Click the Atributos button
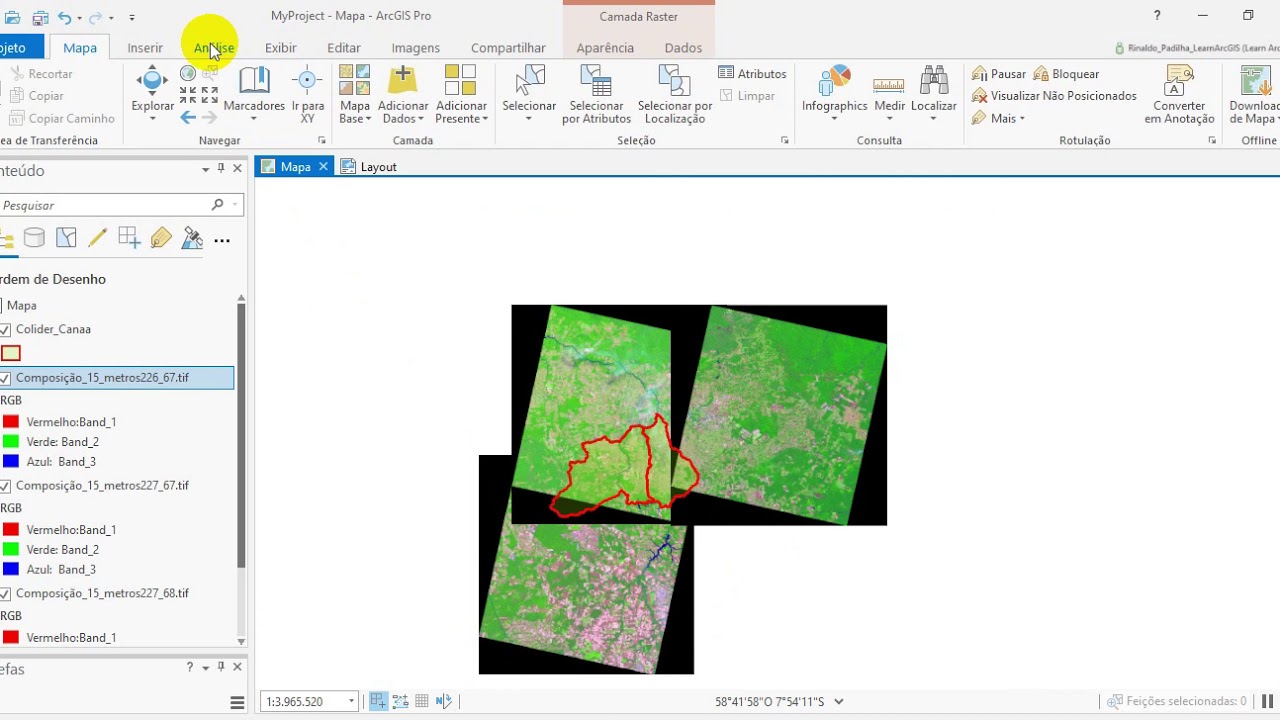 point(753,74)
